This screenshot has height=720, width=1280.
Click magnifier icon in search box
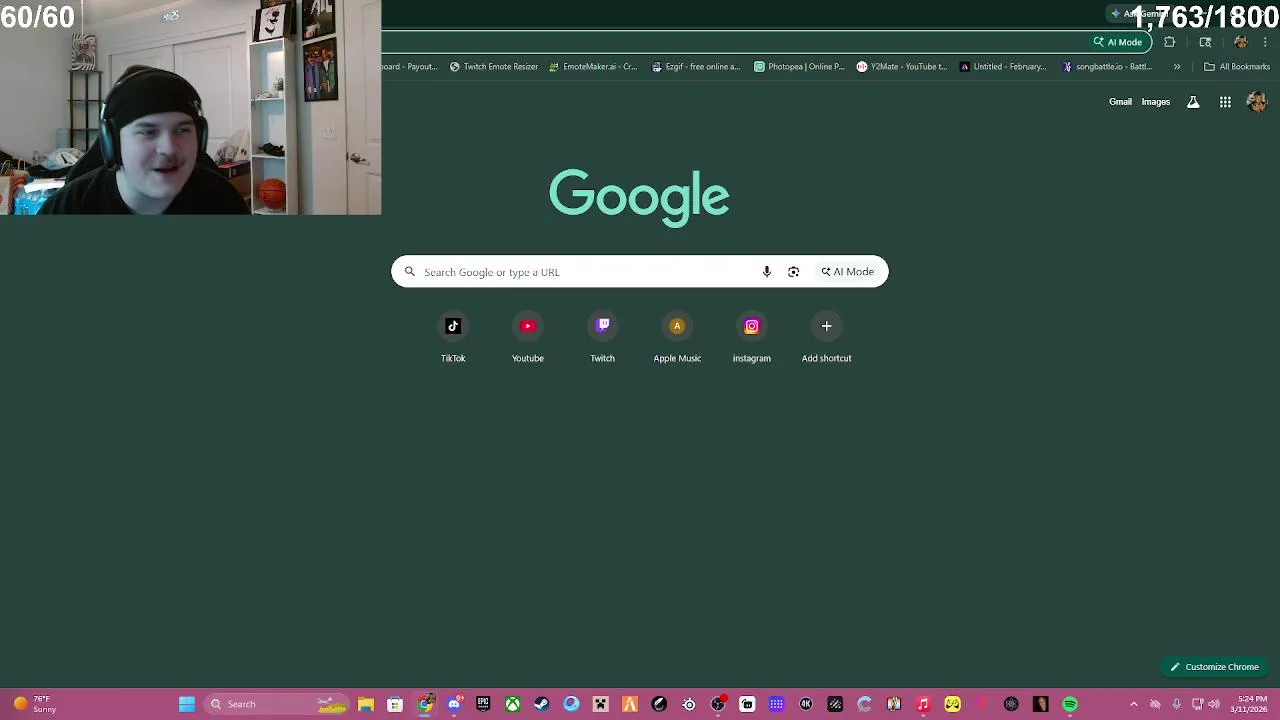click(409, 272)
